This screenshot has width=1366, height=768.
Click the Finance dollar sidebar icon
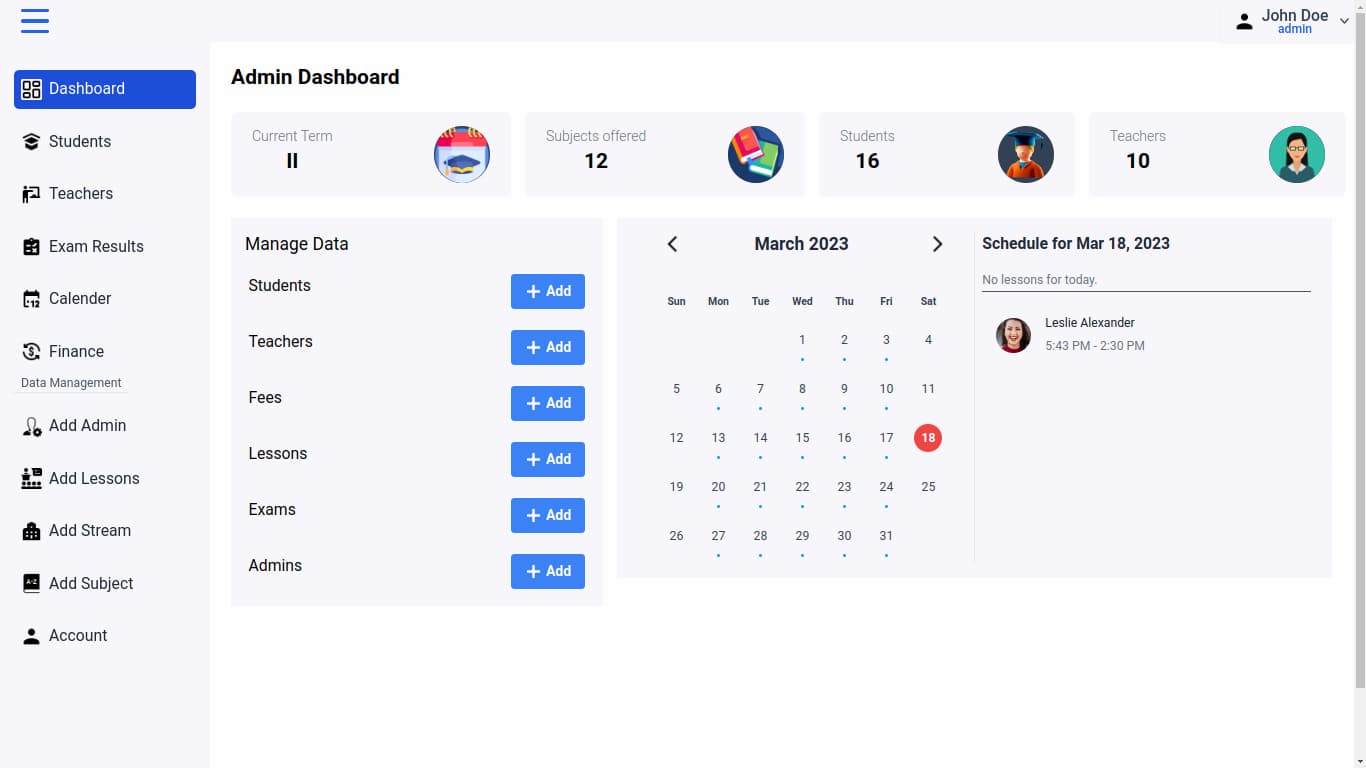31,352
